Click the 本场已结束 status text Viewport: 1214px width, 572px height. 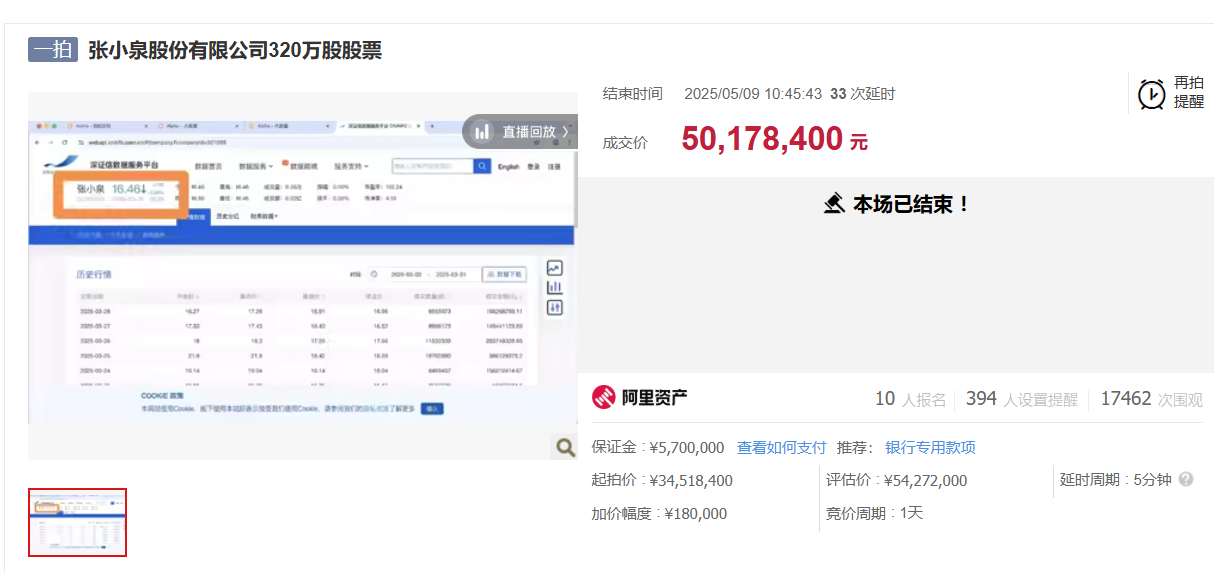tap(911, 204)
